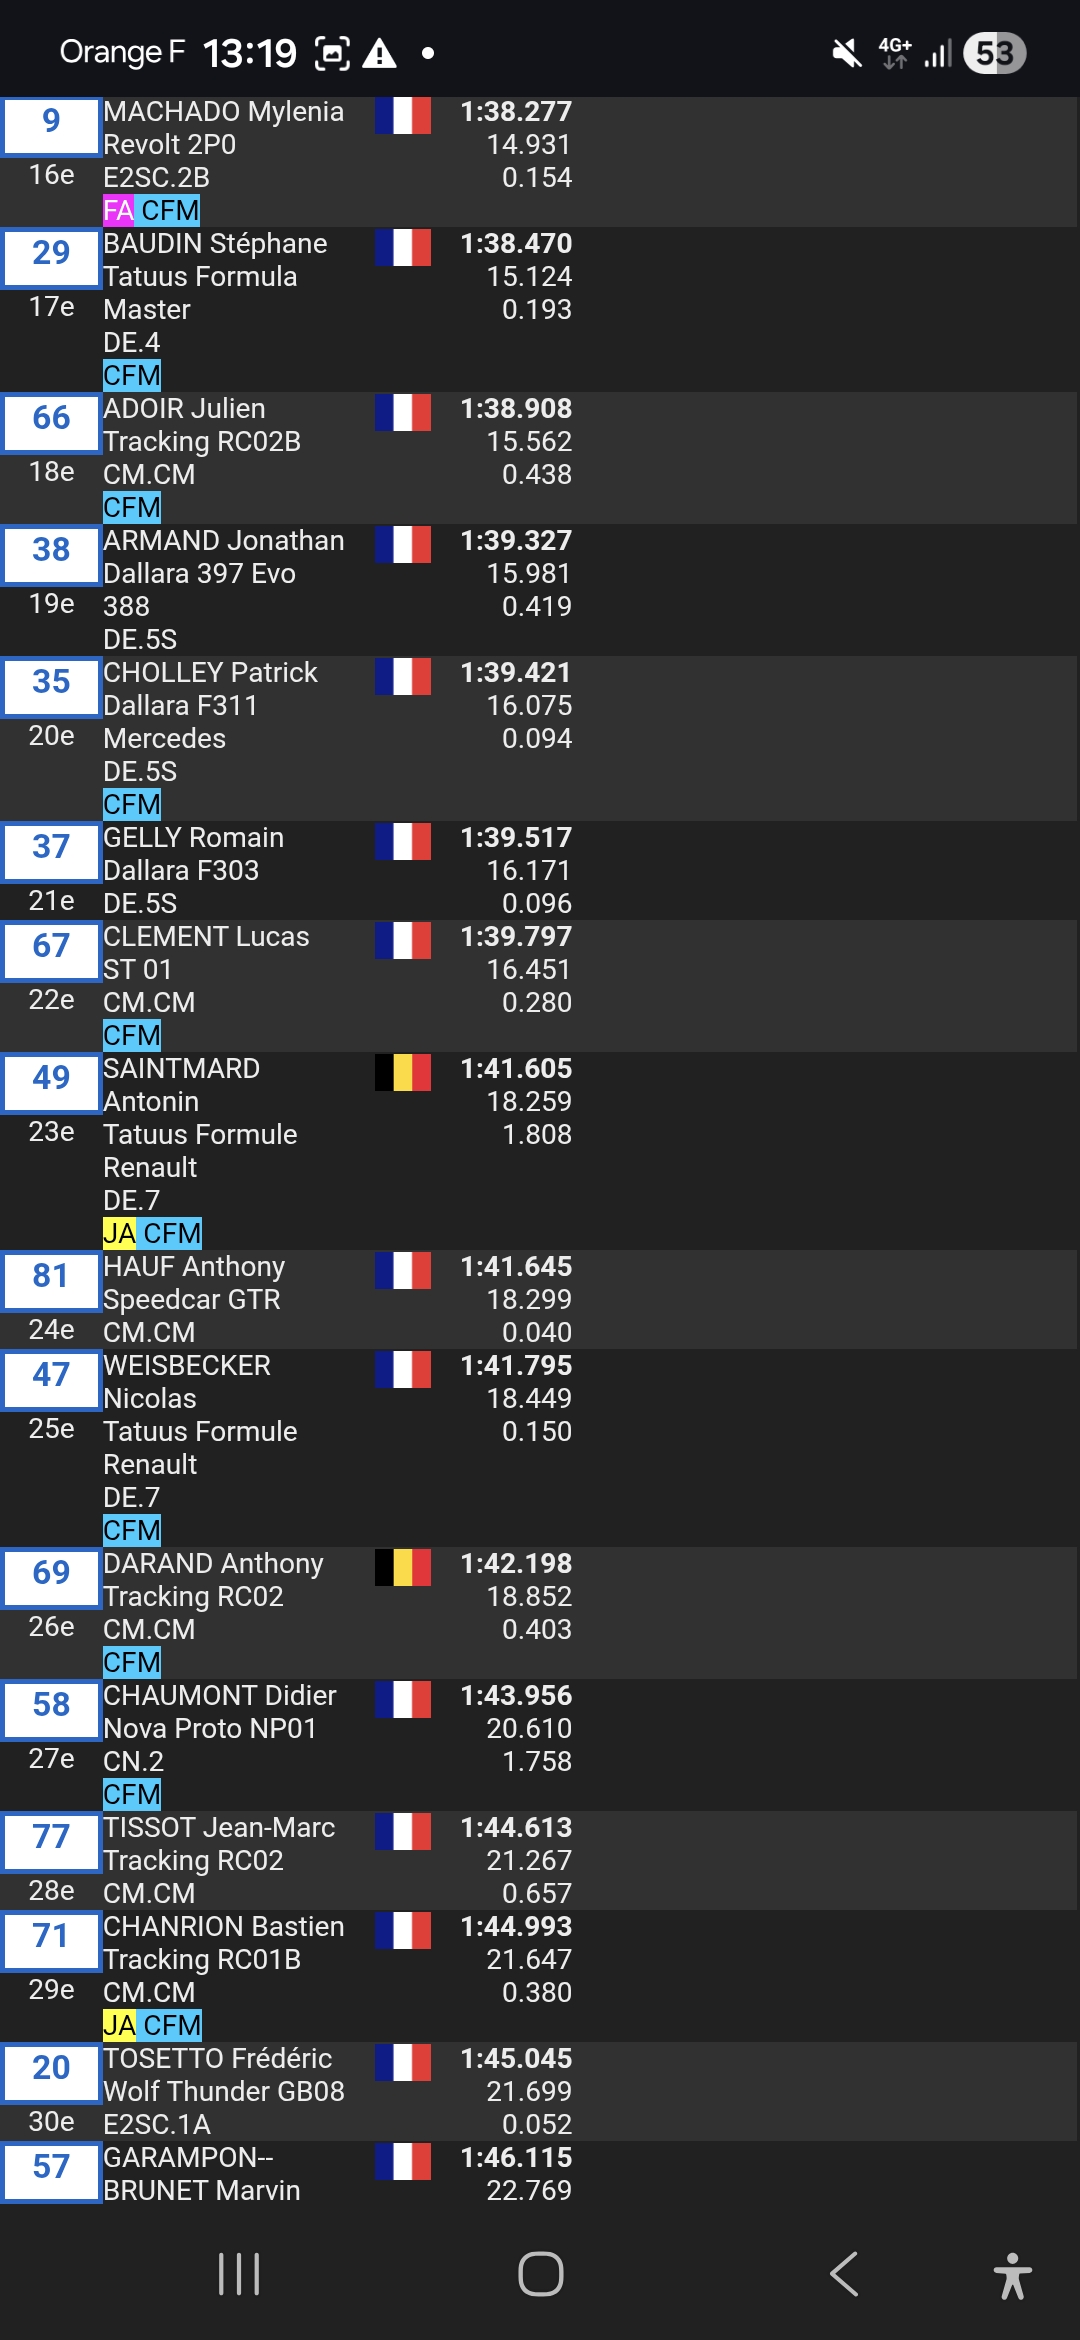Viewport: 1080px width, 2340px height.
Task: Open driver TOSETTO Frédéric's entry
Action: [217, 2059]
